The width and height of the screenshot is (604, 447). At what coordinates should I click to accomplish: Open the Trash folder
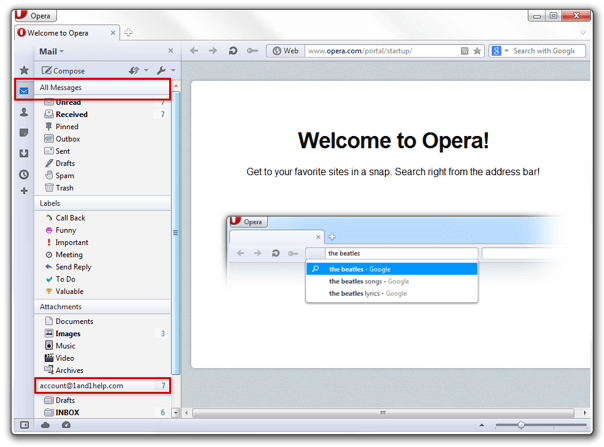[x=102, y=188]
